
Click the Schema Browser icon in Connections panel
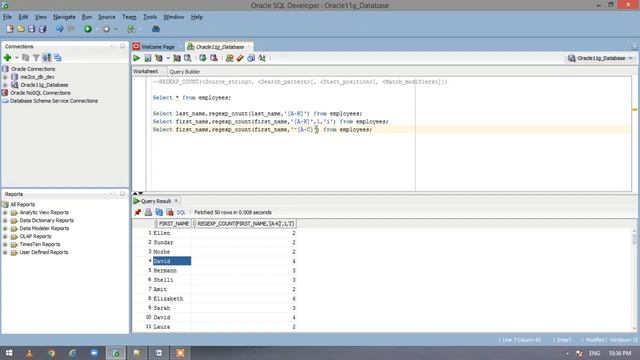(47, 58)
